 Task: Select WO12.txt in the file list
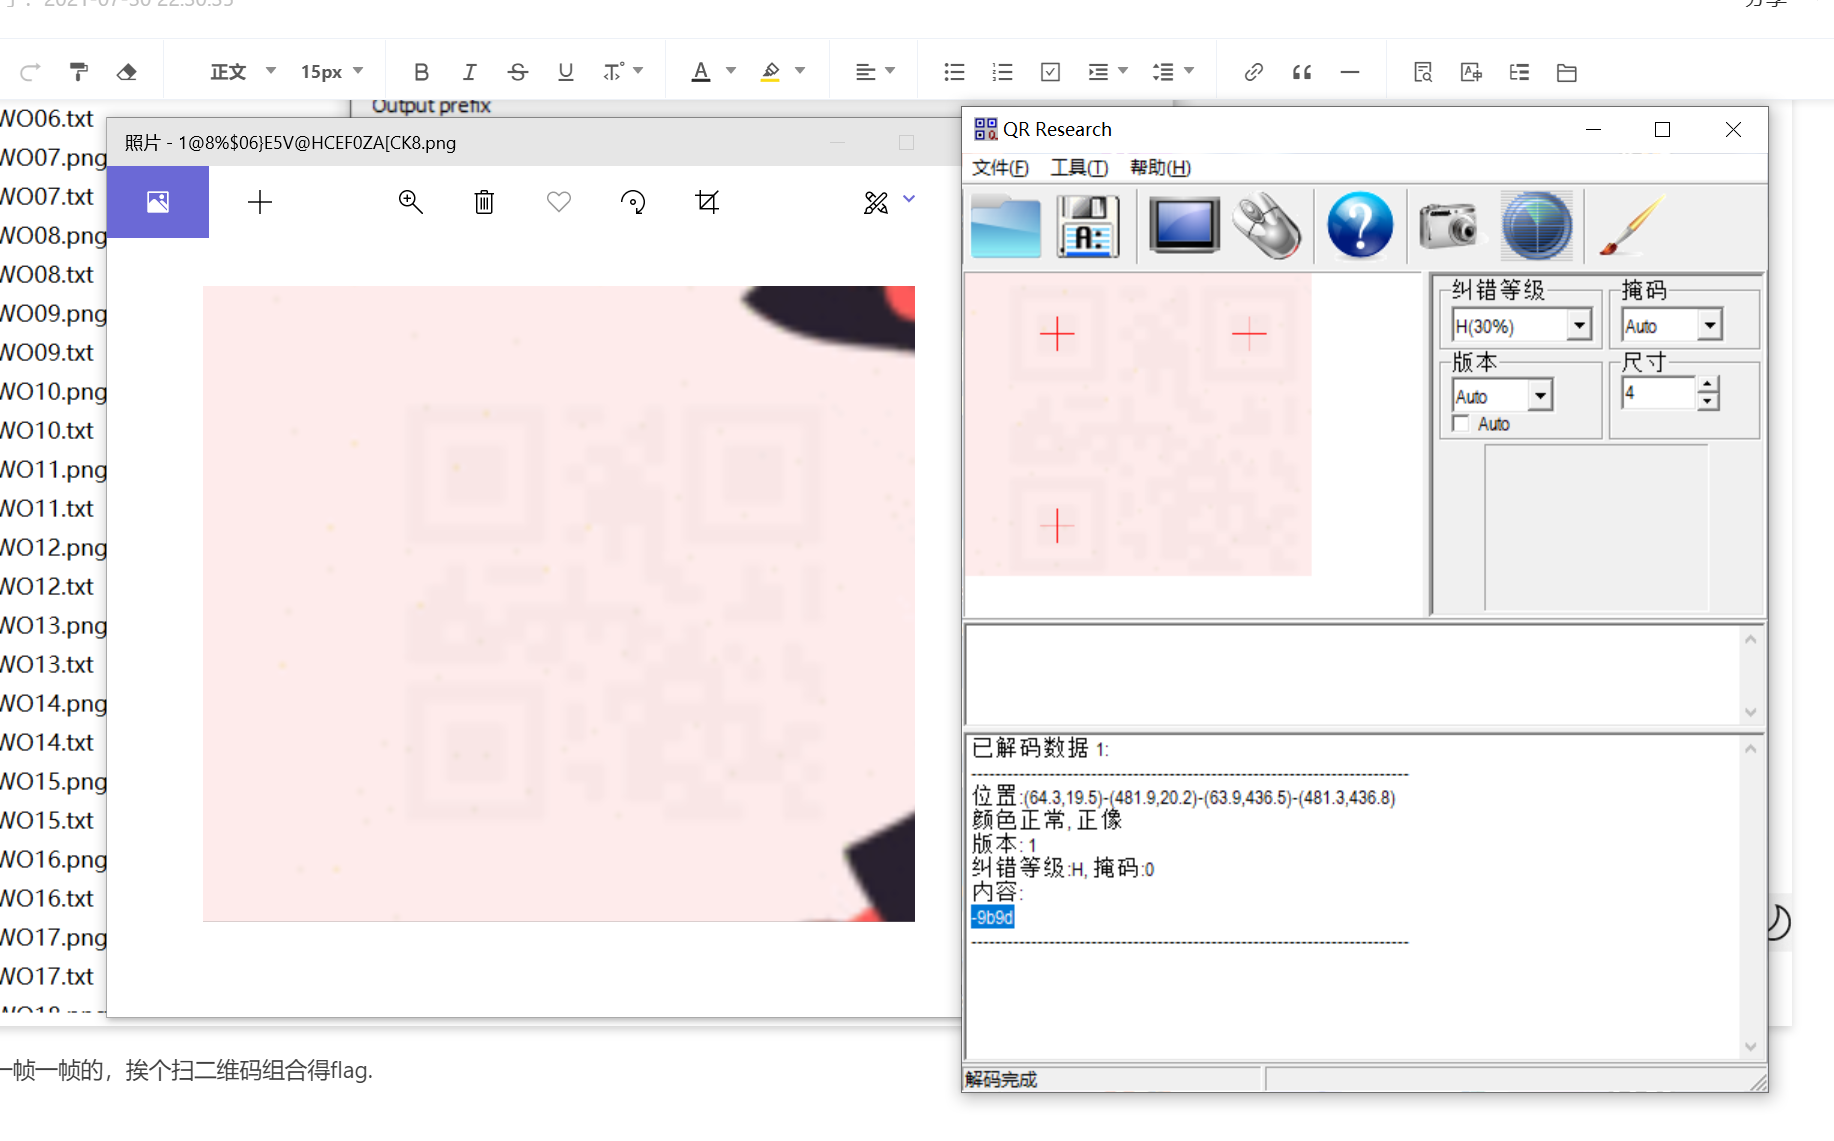click(47, 587)
